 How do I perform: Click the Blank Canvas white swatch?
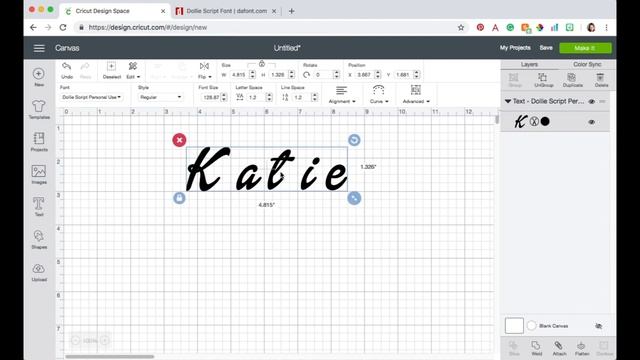tap(514, 326)
